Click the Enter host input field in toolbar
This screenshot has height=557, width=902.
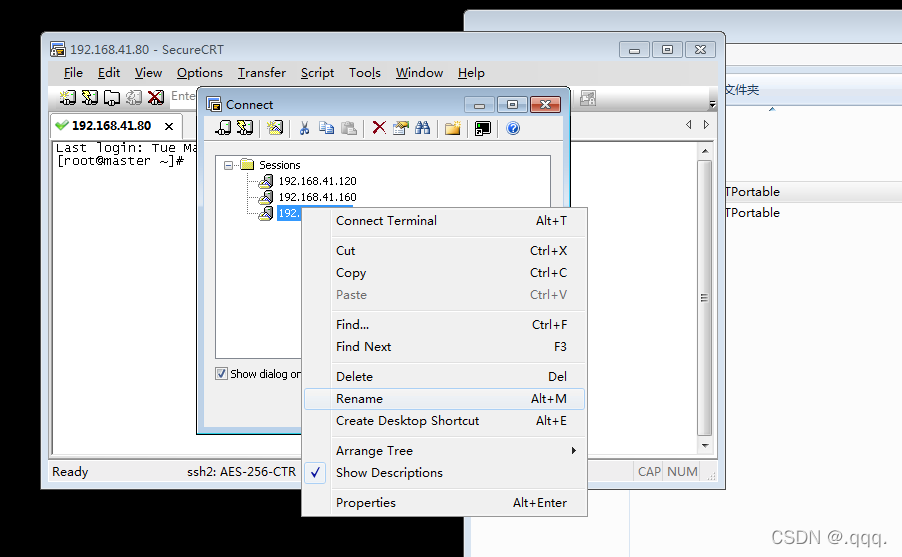(183, 97)
